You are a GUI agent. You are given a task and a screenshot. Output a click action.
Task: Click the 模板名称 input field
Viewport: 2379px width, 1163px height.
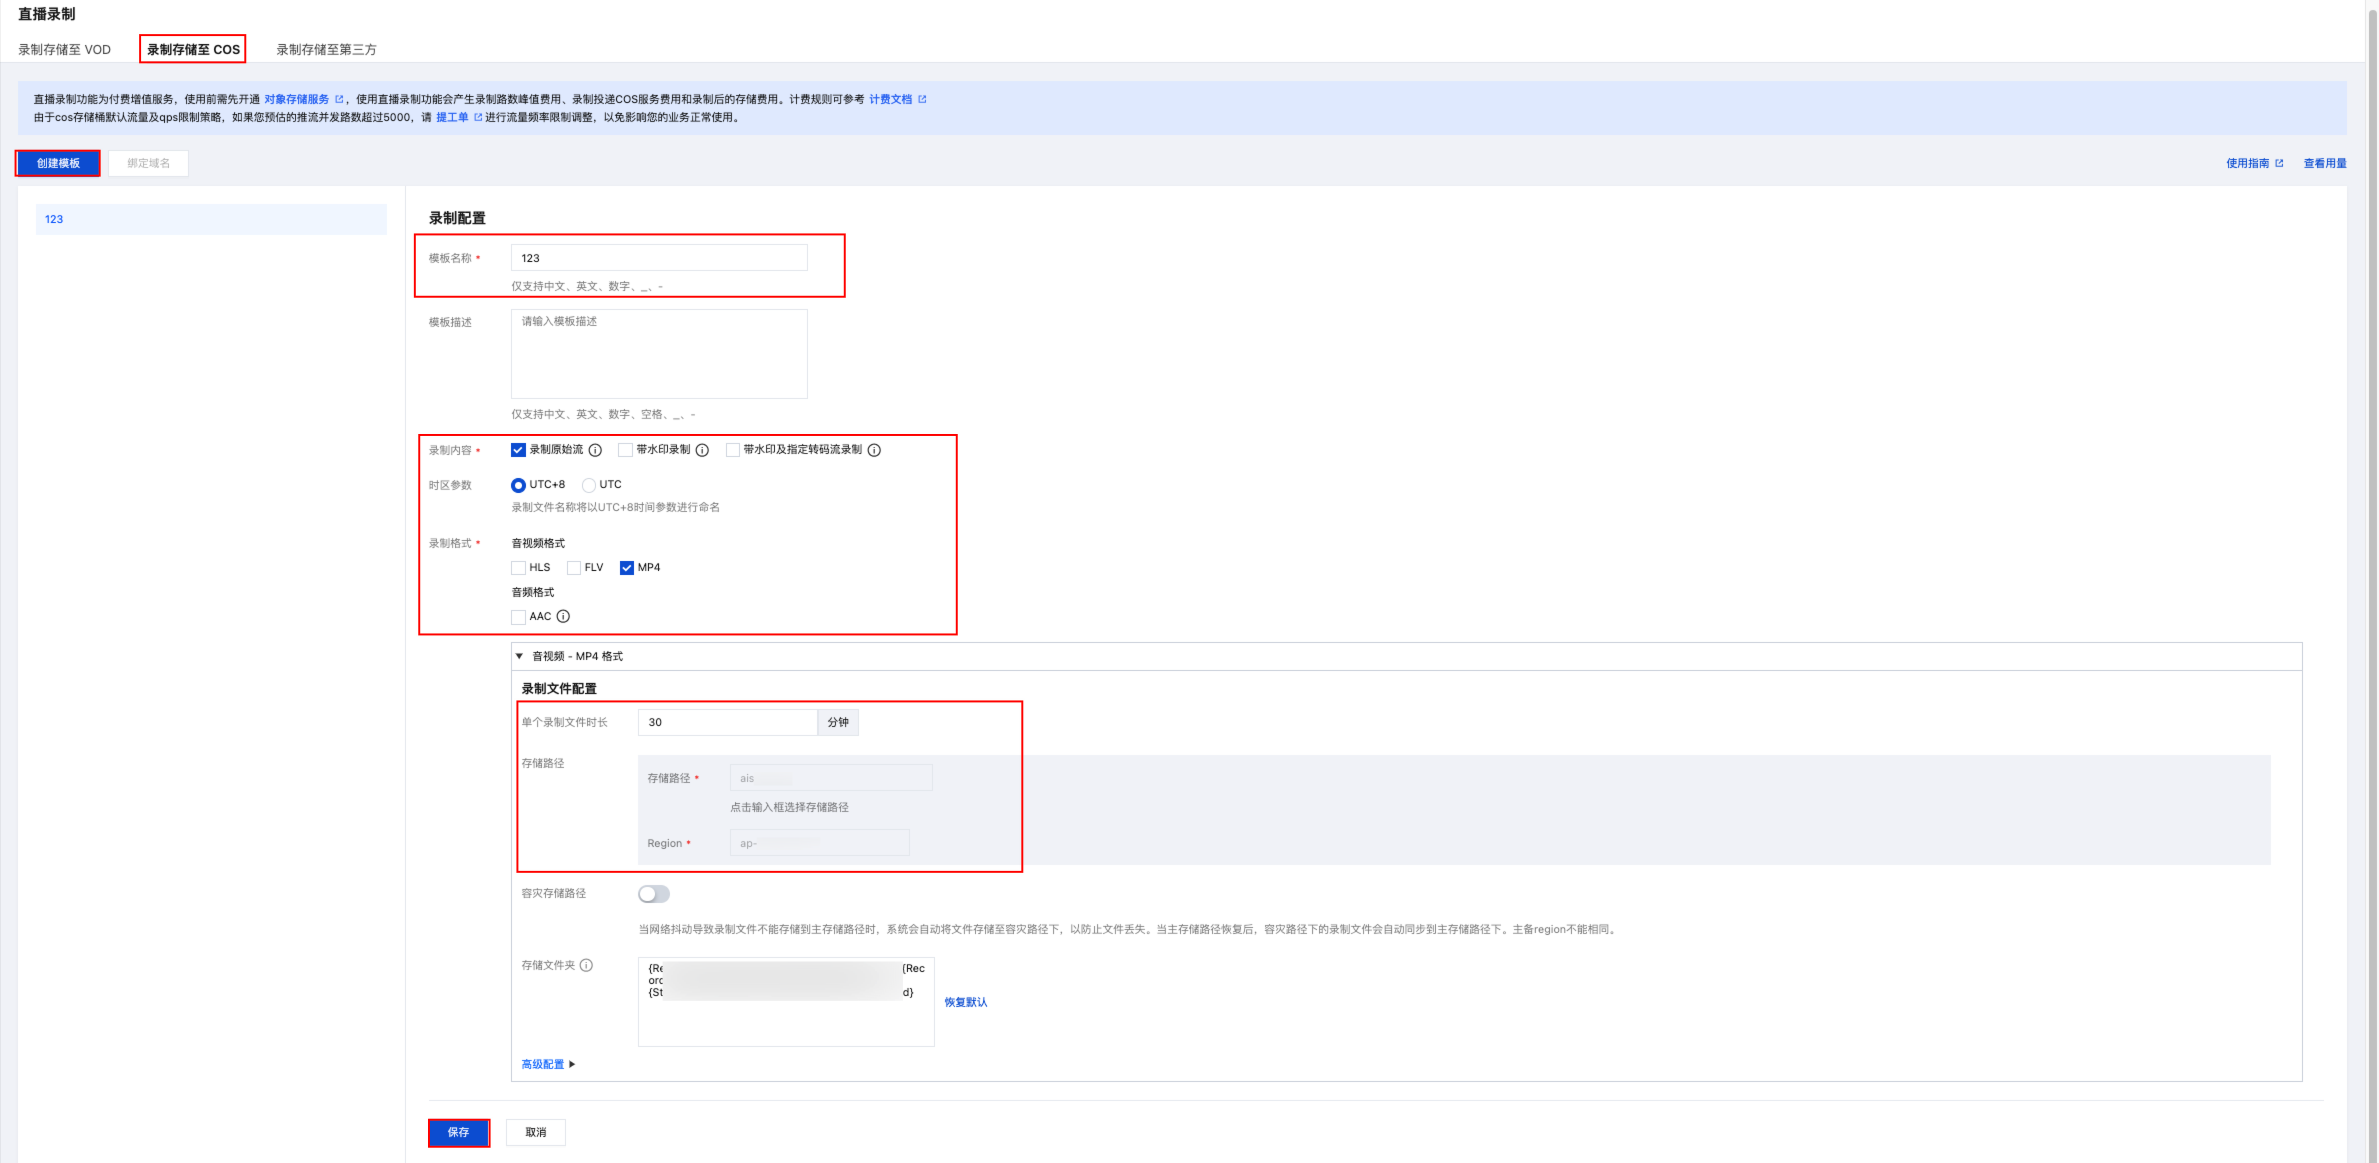click(658, 258)
